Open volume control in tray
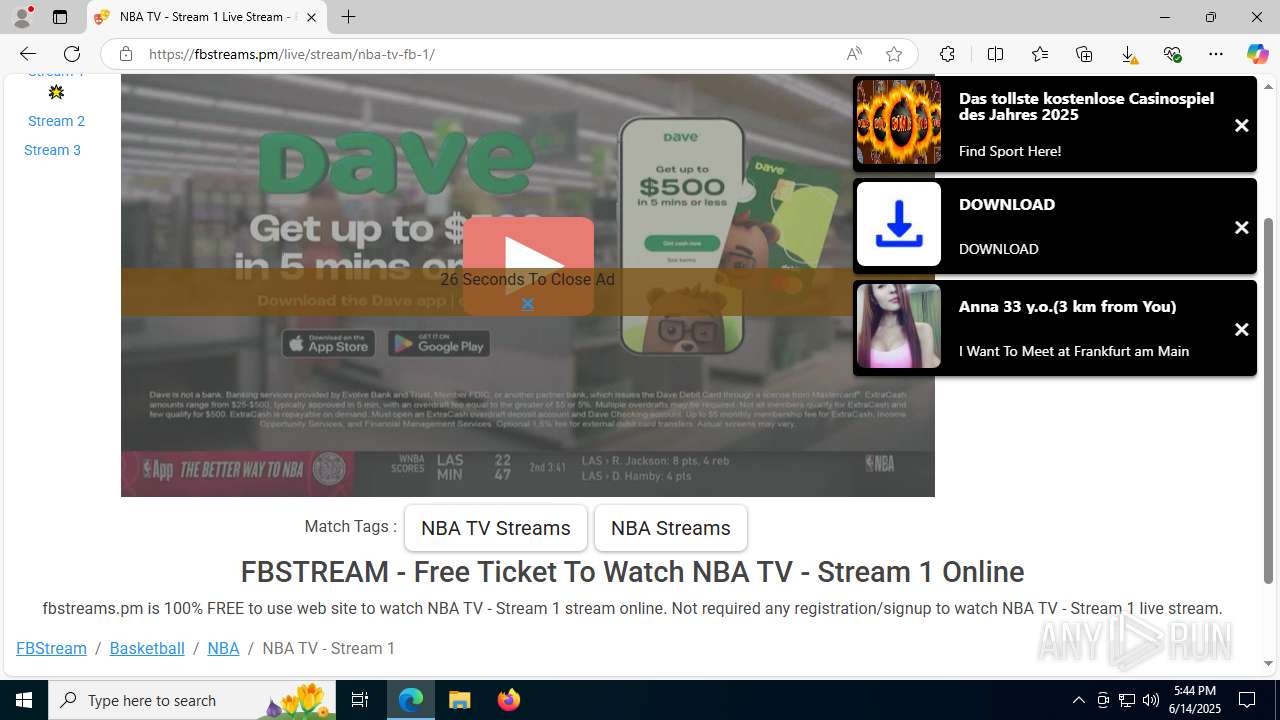Image resolution: width=1280 pixels, height=720 pixels. pos(1151,700)
